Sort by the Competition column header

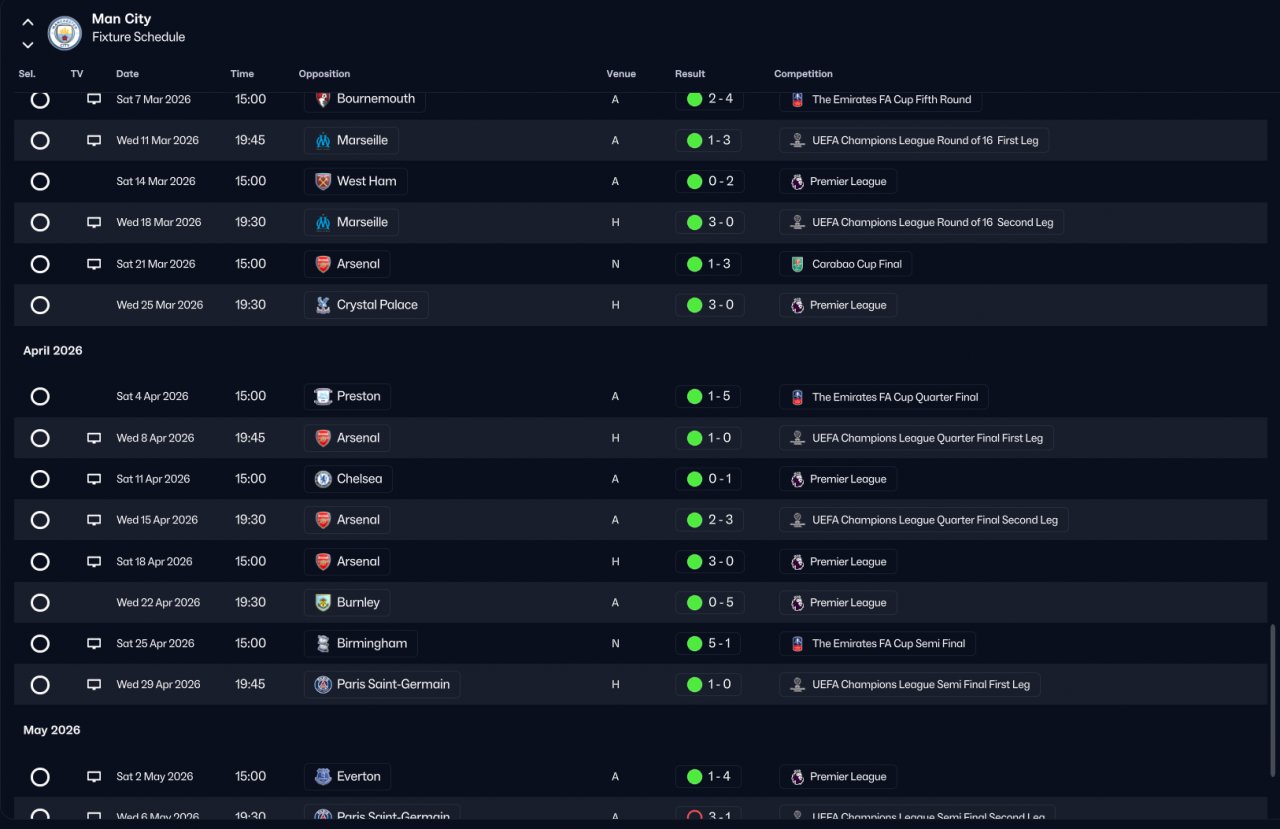click(x=803, y=74)
